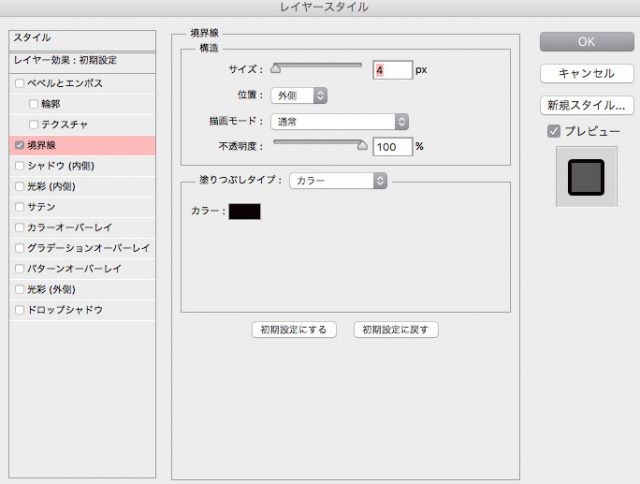Click the 初期設定にする button
This screenshot has height=484, width=640.
(x=293, y=329)
